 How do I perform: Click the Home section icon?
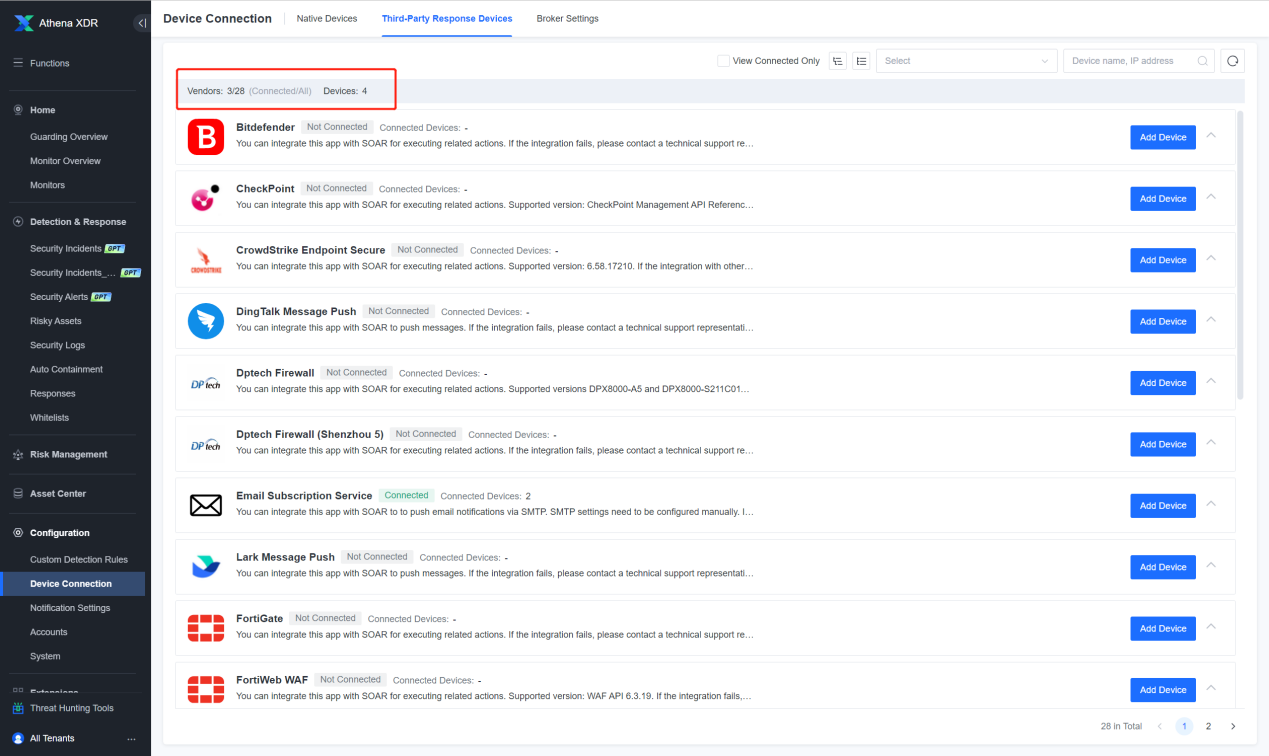(18, 110)
